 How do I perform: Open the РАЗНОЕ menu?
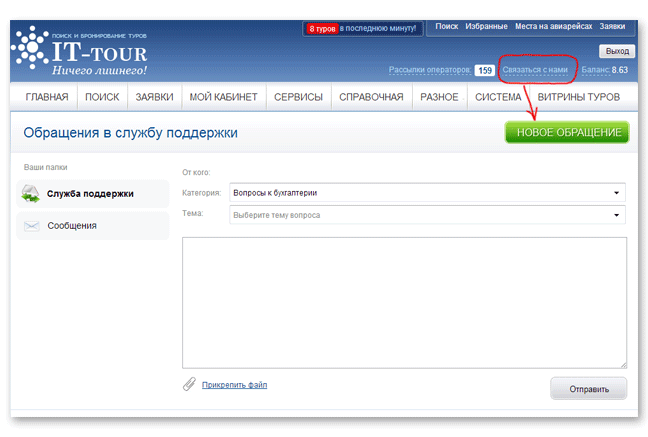coord(439,97)
